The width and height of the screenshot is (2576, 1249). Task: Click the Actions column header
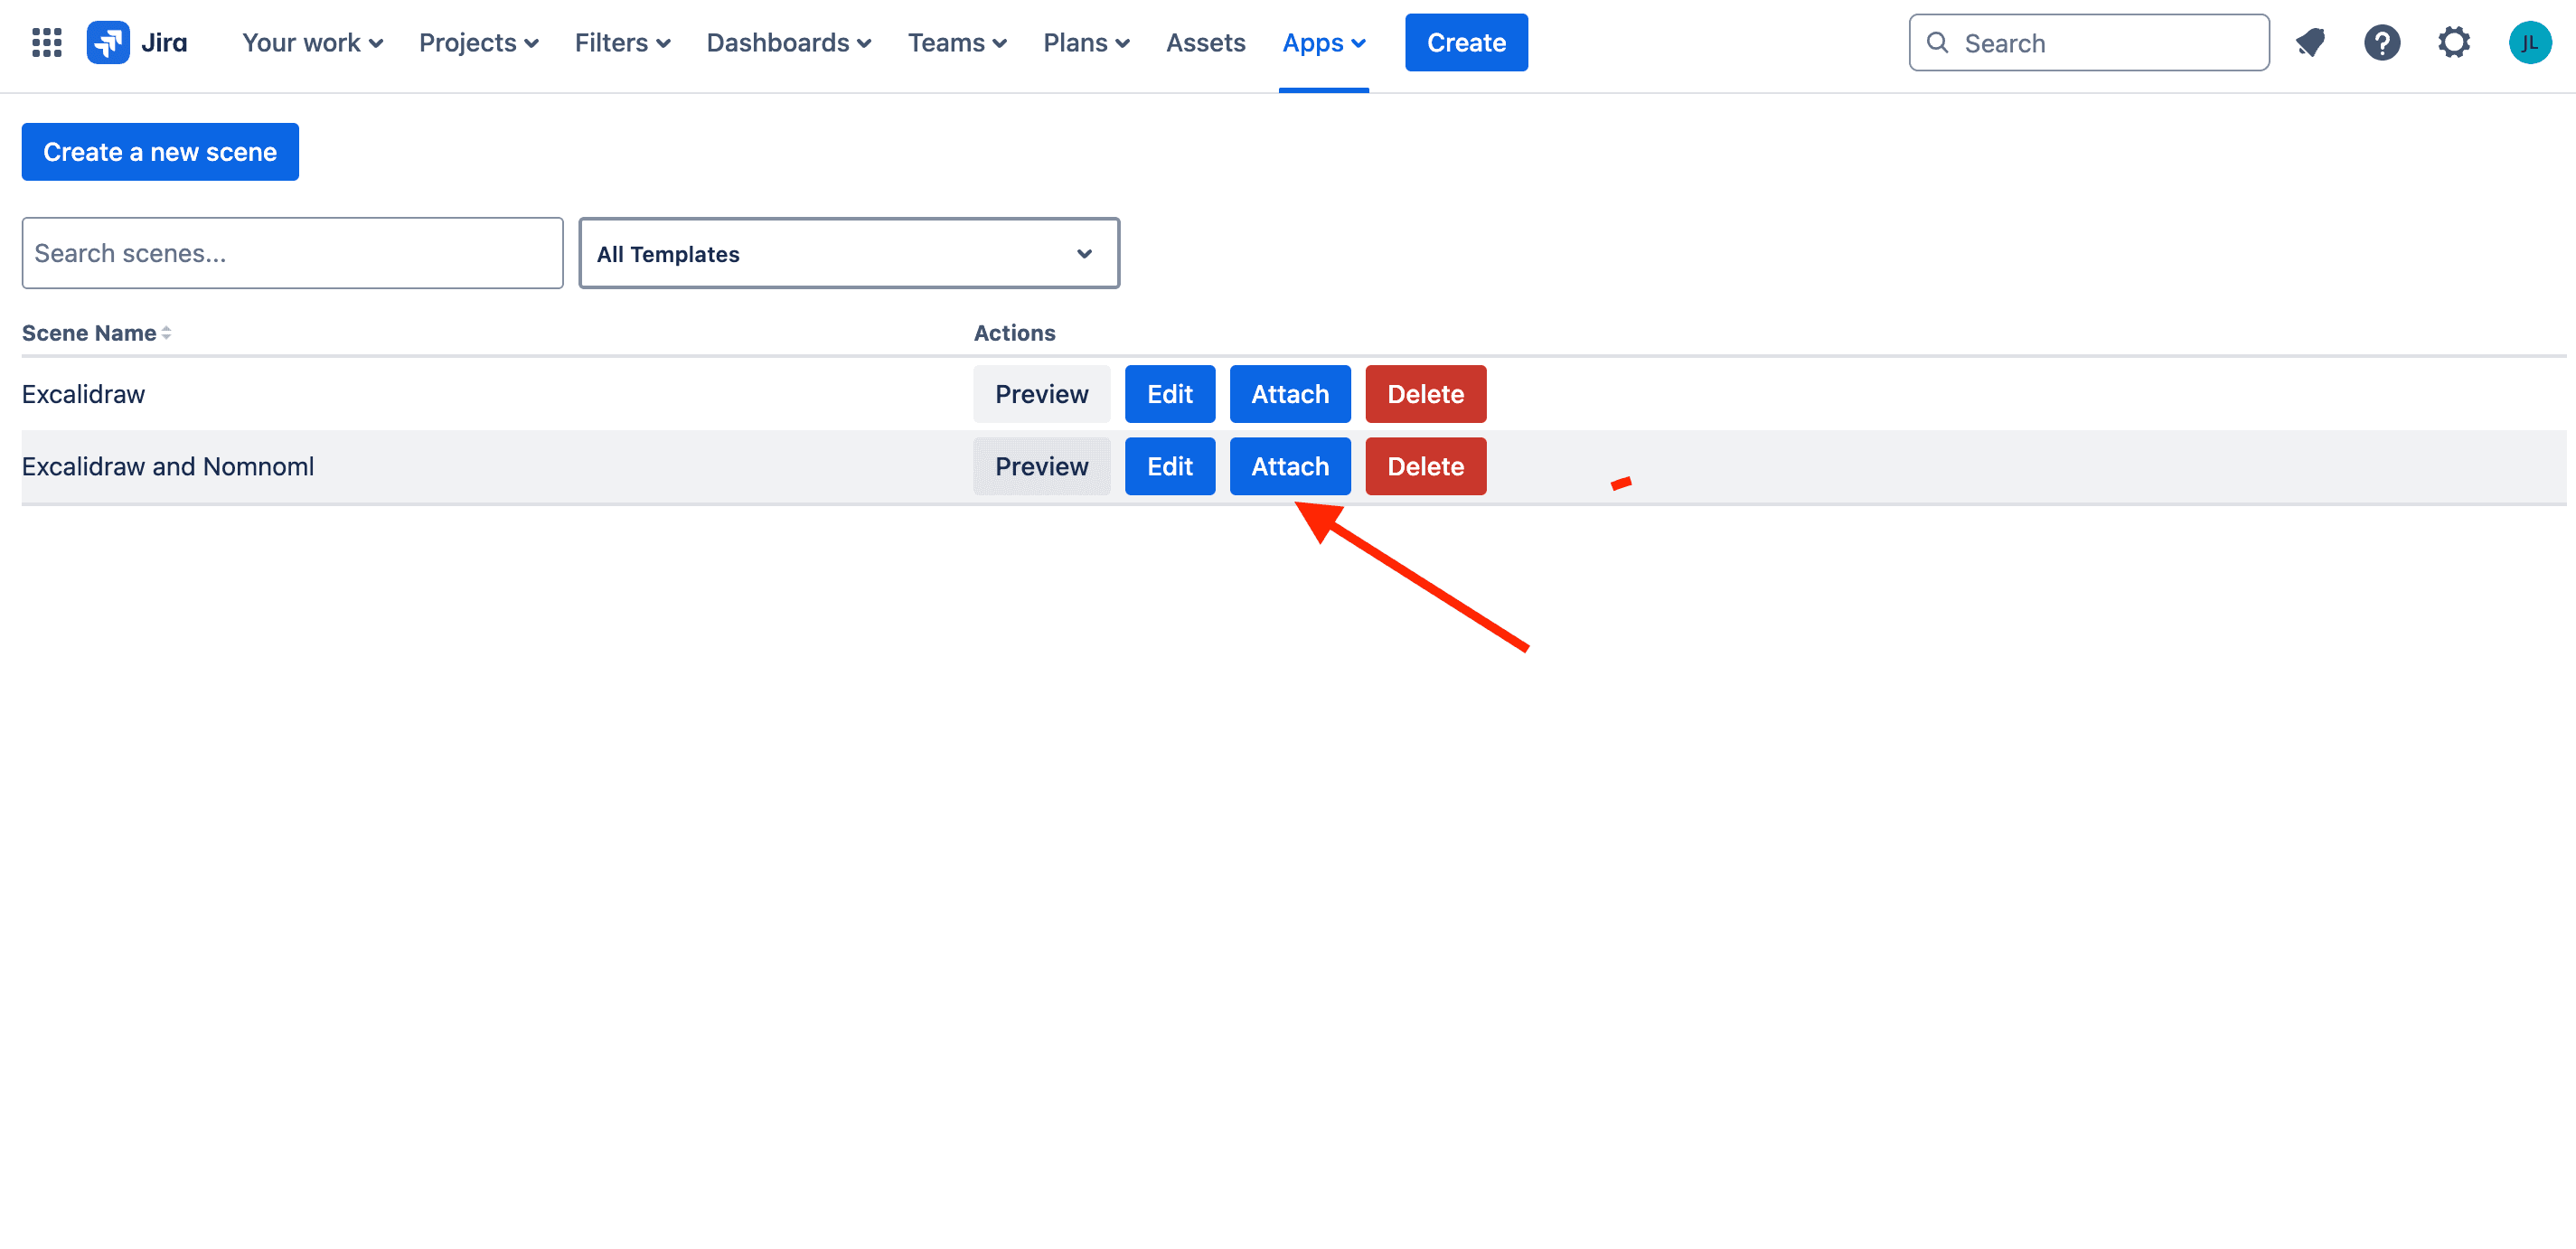[1014, 333]
